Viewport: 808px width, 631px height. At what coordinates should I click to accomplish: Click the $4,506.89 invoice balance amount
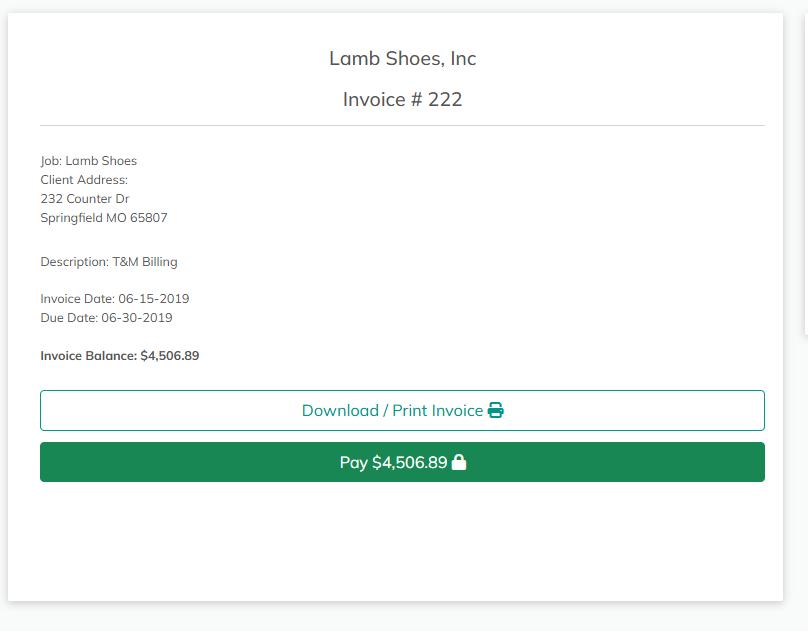pos(169,356)
